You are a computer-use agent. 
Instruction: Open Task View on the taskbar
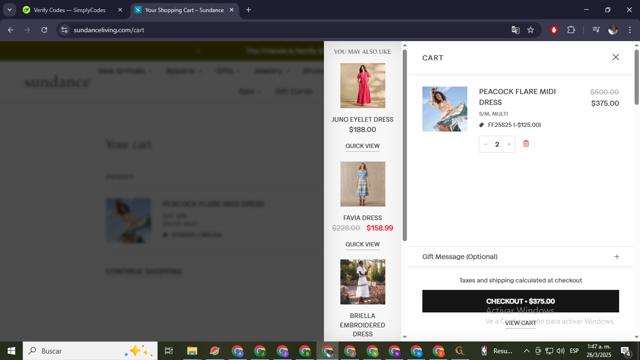pos(169,351)
